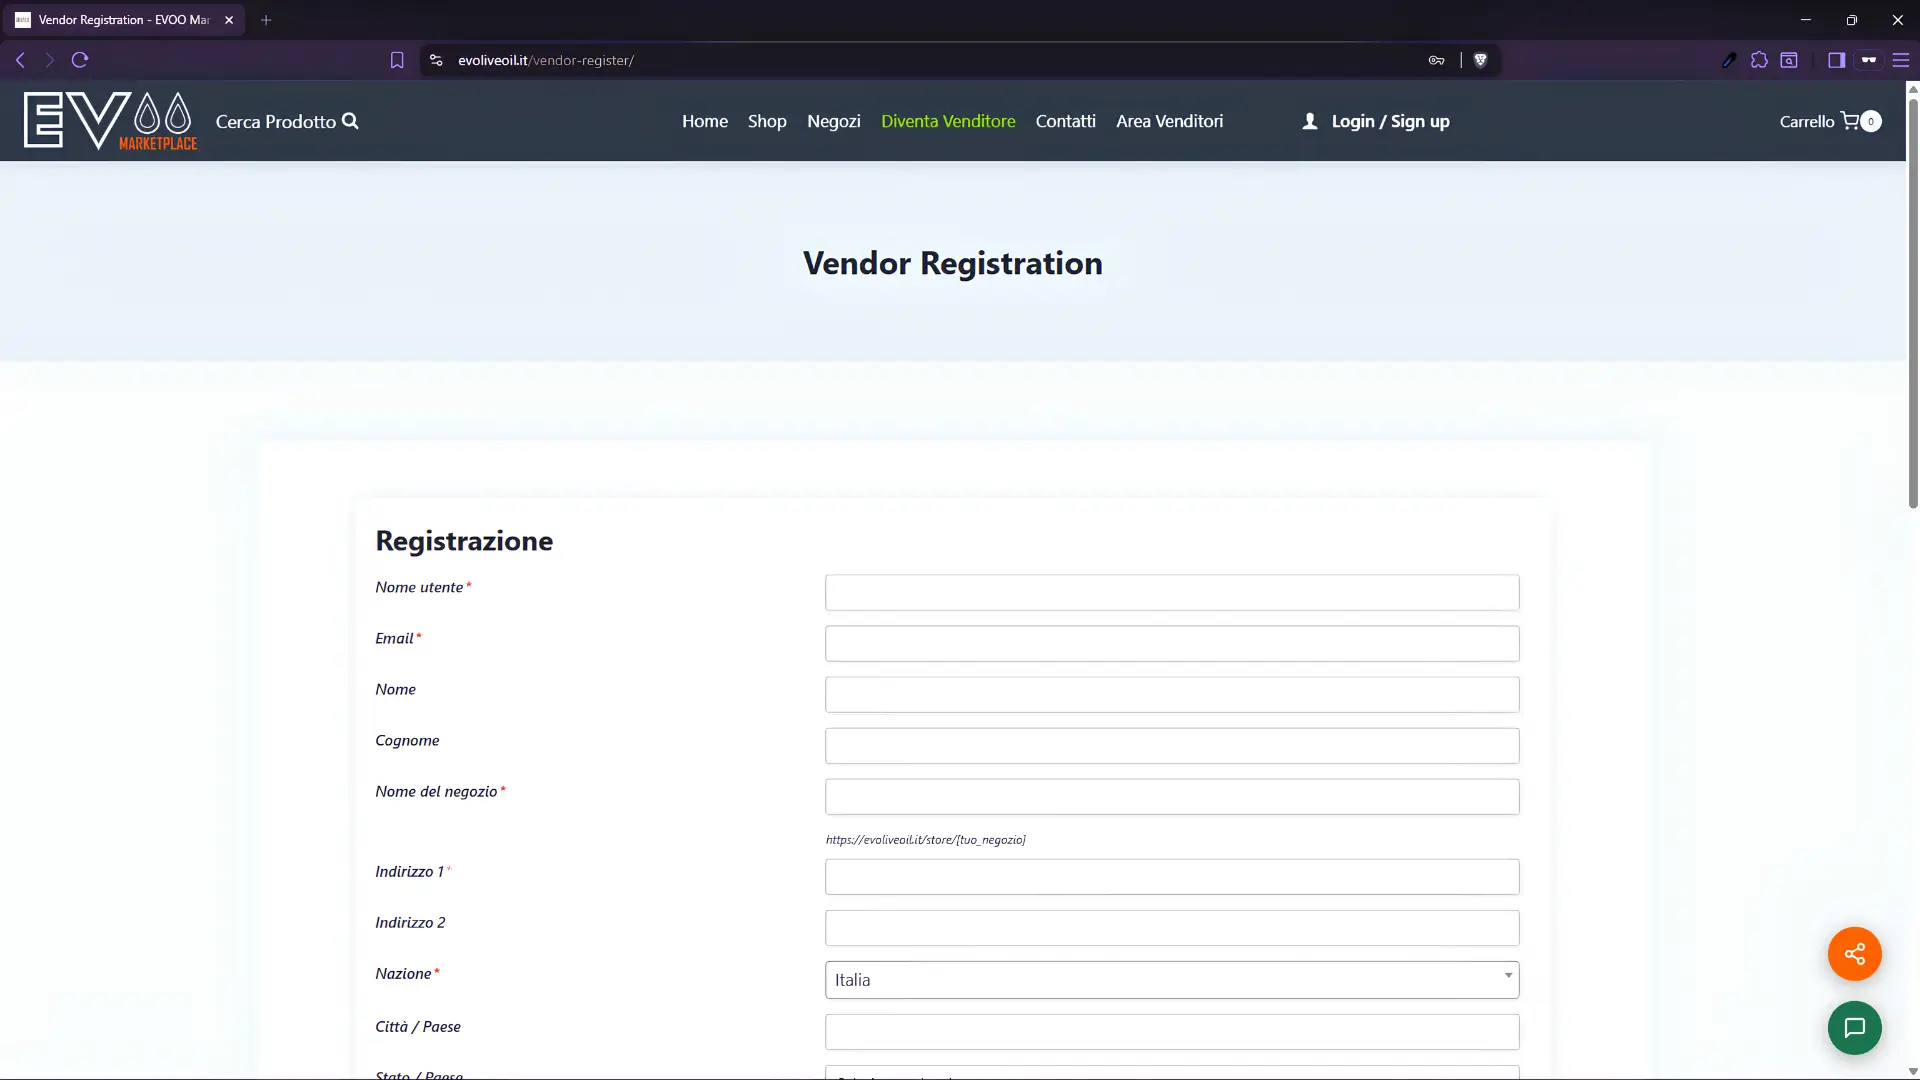Open Area Venditori menu item
Screen dimensions: 1920x1080
click(1170, 121)
